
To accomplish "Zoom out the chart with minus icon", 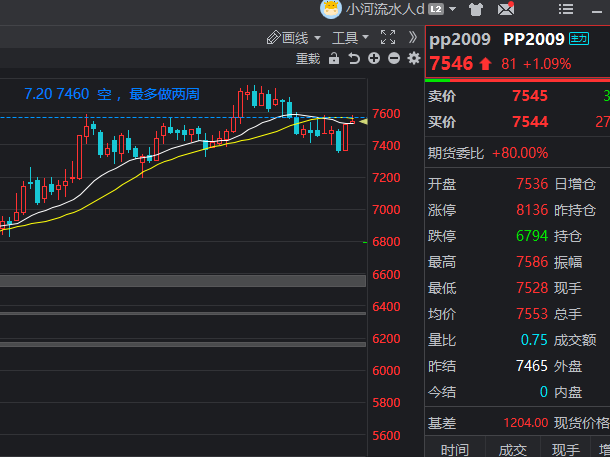I will 394,58.
